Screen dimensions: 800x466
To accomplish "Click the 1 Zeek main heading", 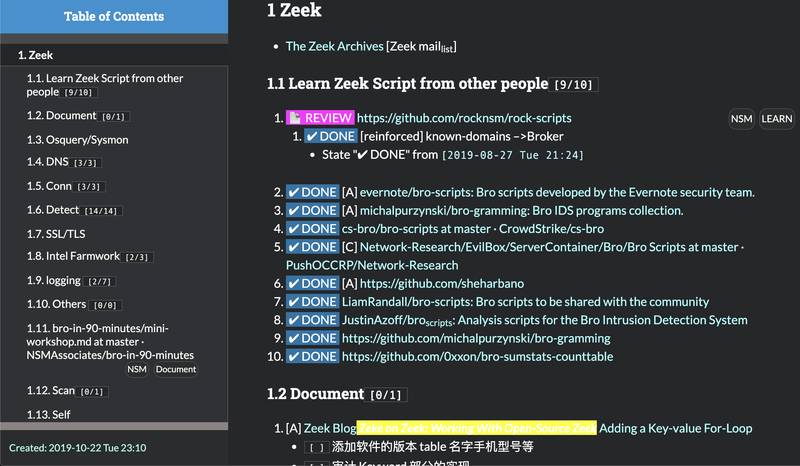I will point(294,10).
